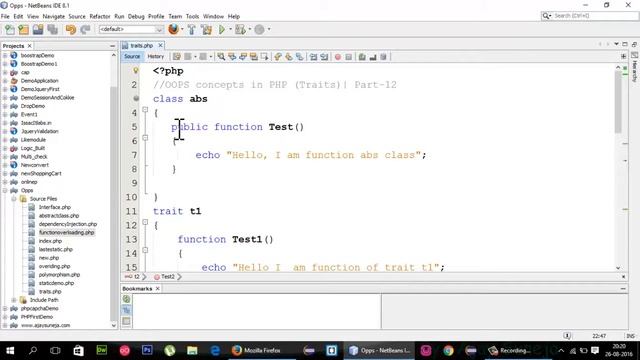Switch to the Source view button
The height and width of the screenshot is (360, 640).
(132, 57)
